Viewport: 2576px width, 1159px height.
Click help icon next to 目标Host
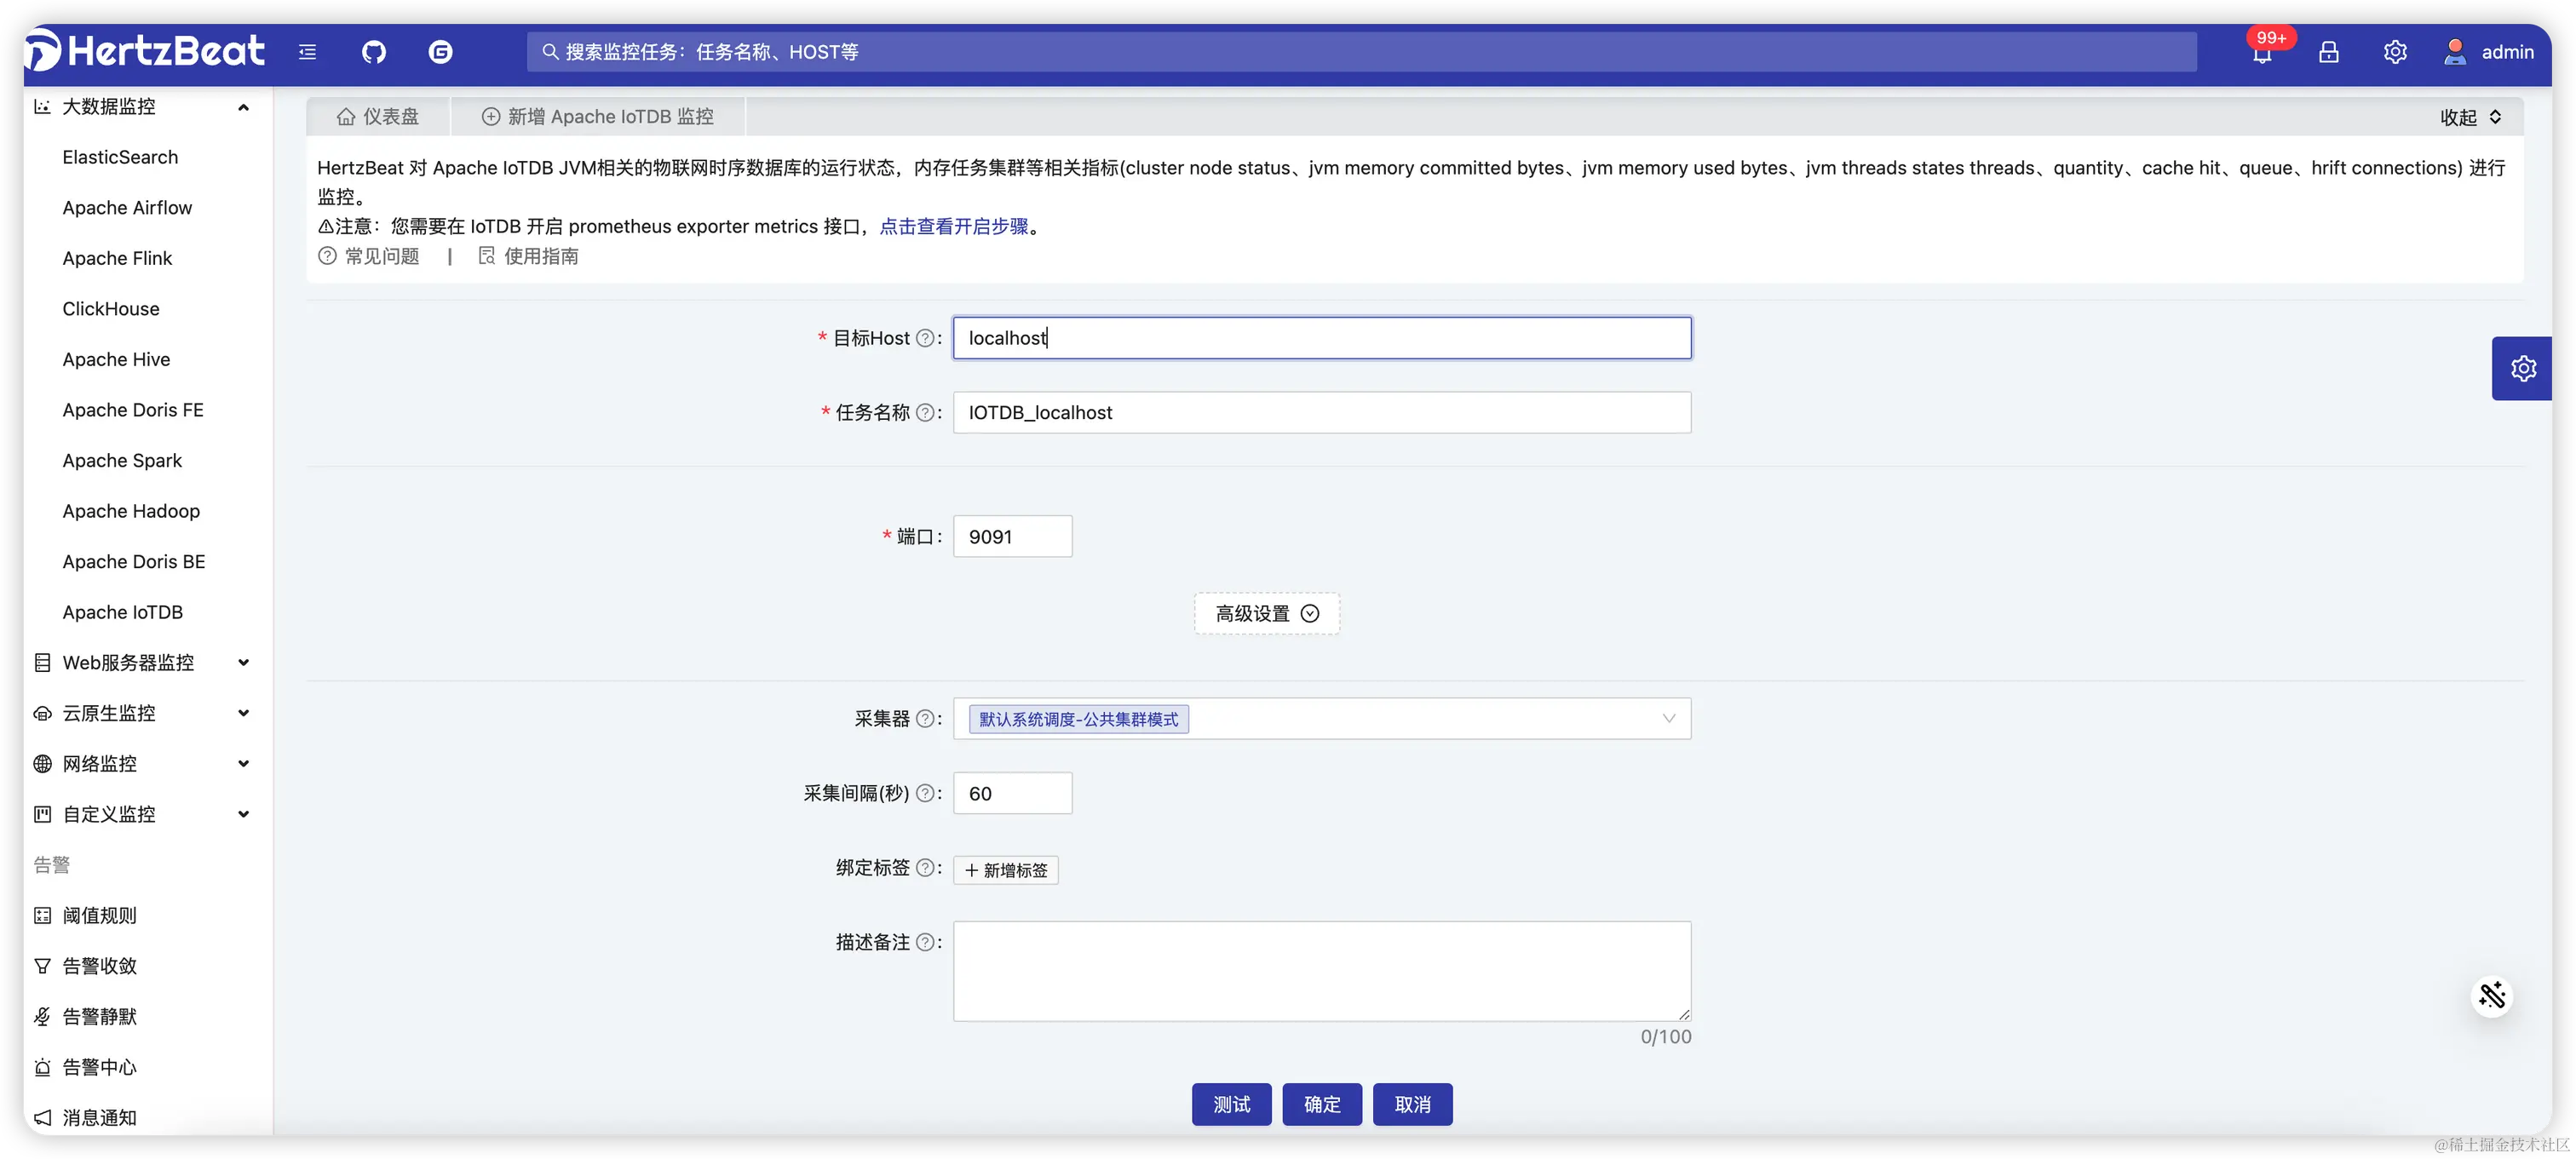coord(925,338)
